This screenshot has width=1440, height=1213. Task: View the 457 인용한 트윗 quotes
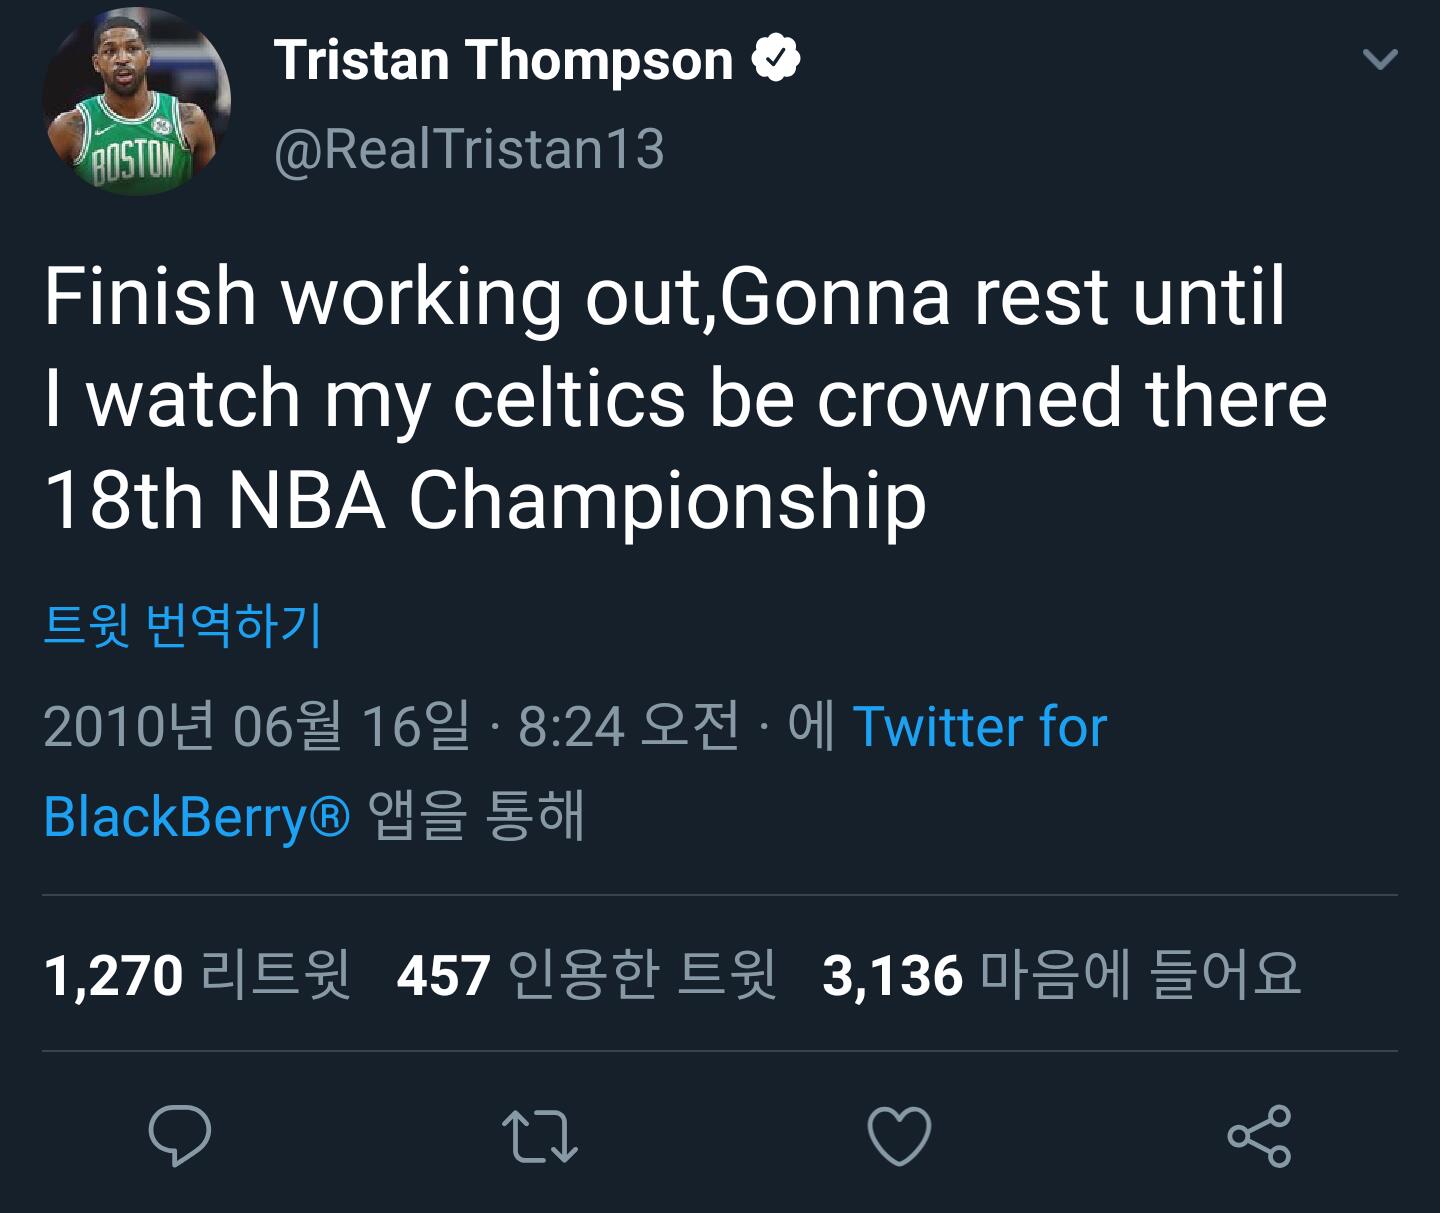pyautogui.click(x=586, y=975)
